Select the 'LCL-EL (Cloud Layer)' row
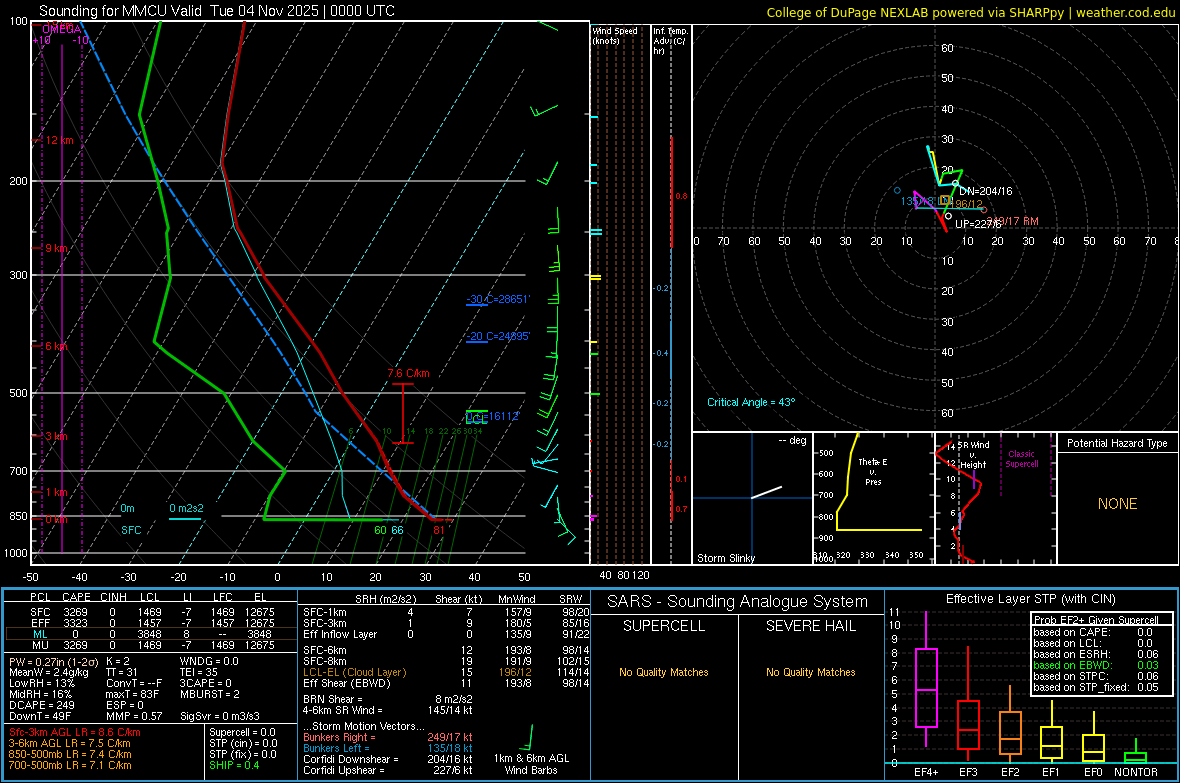Viewport: 1180px width, 783px height. click(446, 672)
